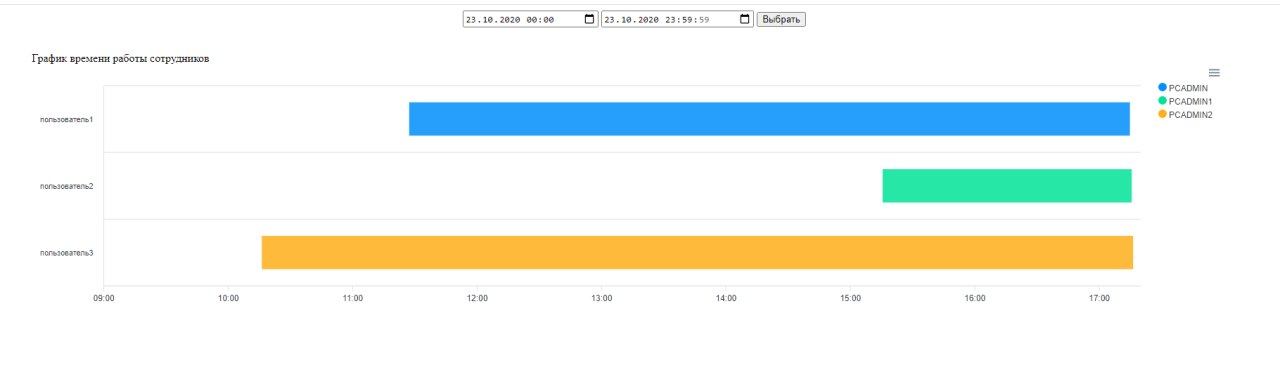Viewport: 1280px width, 365px height.
Task: Click the 09:00 time axis label
Action: tap(103, 298)
